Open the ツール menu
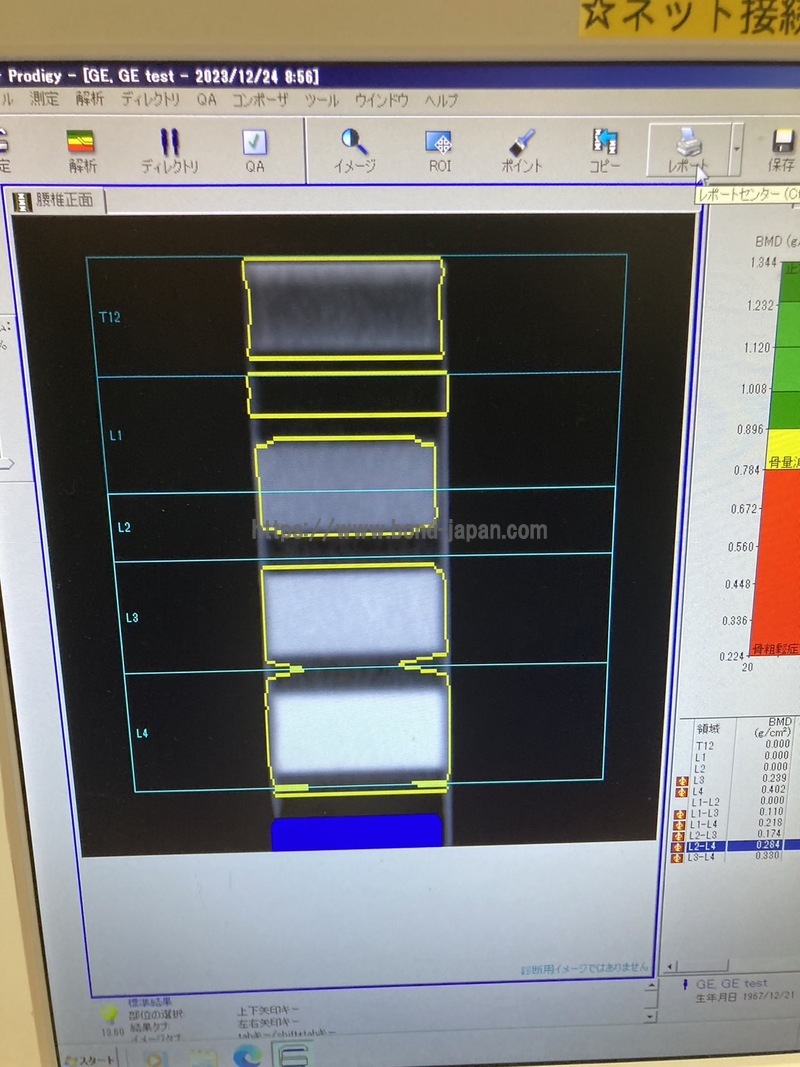This screenshot has width=800, height=1067. point(322,100)
